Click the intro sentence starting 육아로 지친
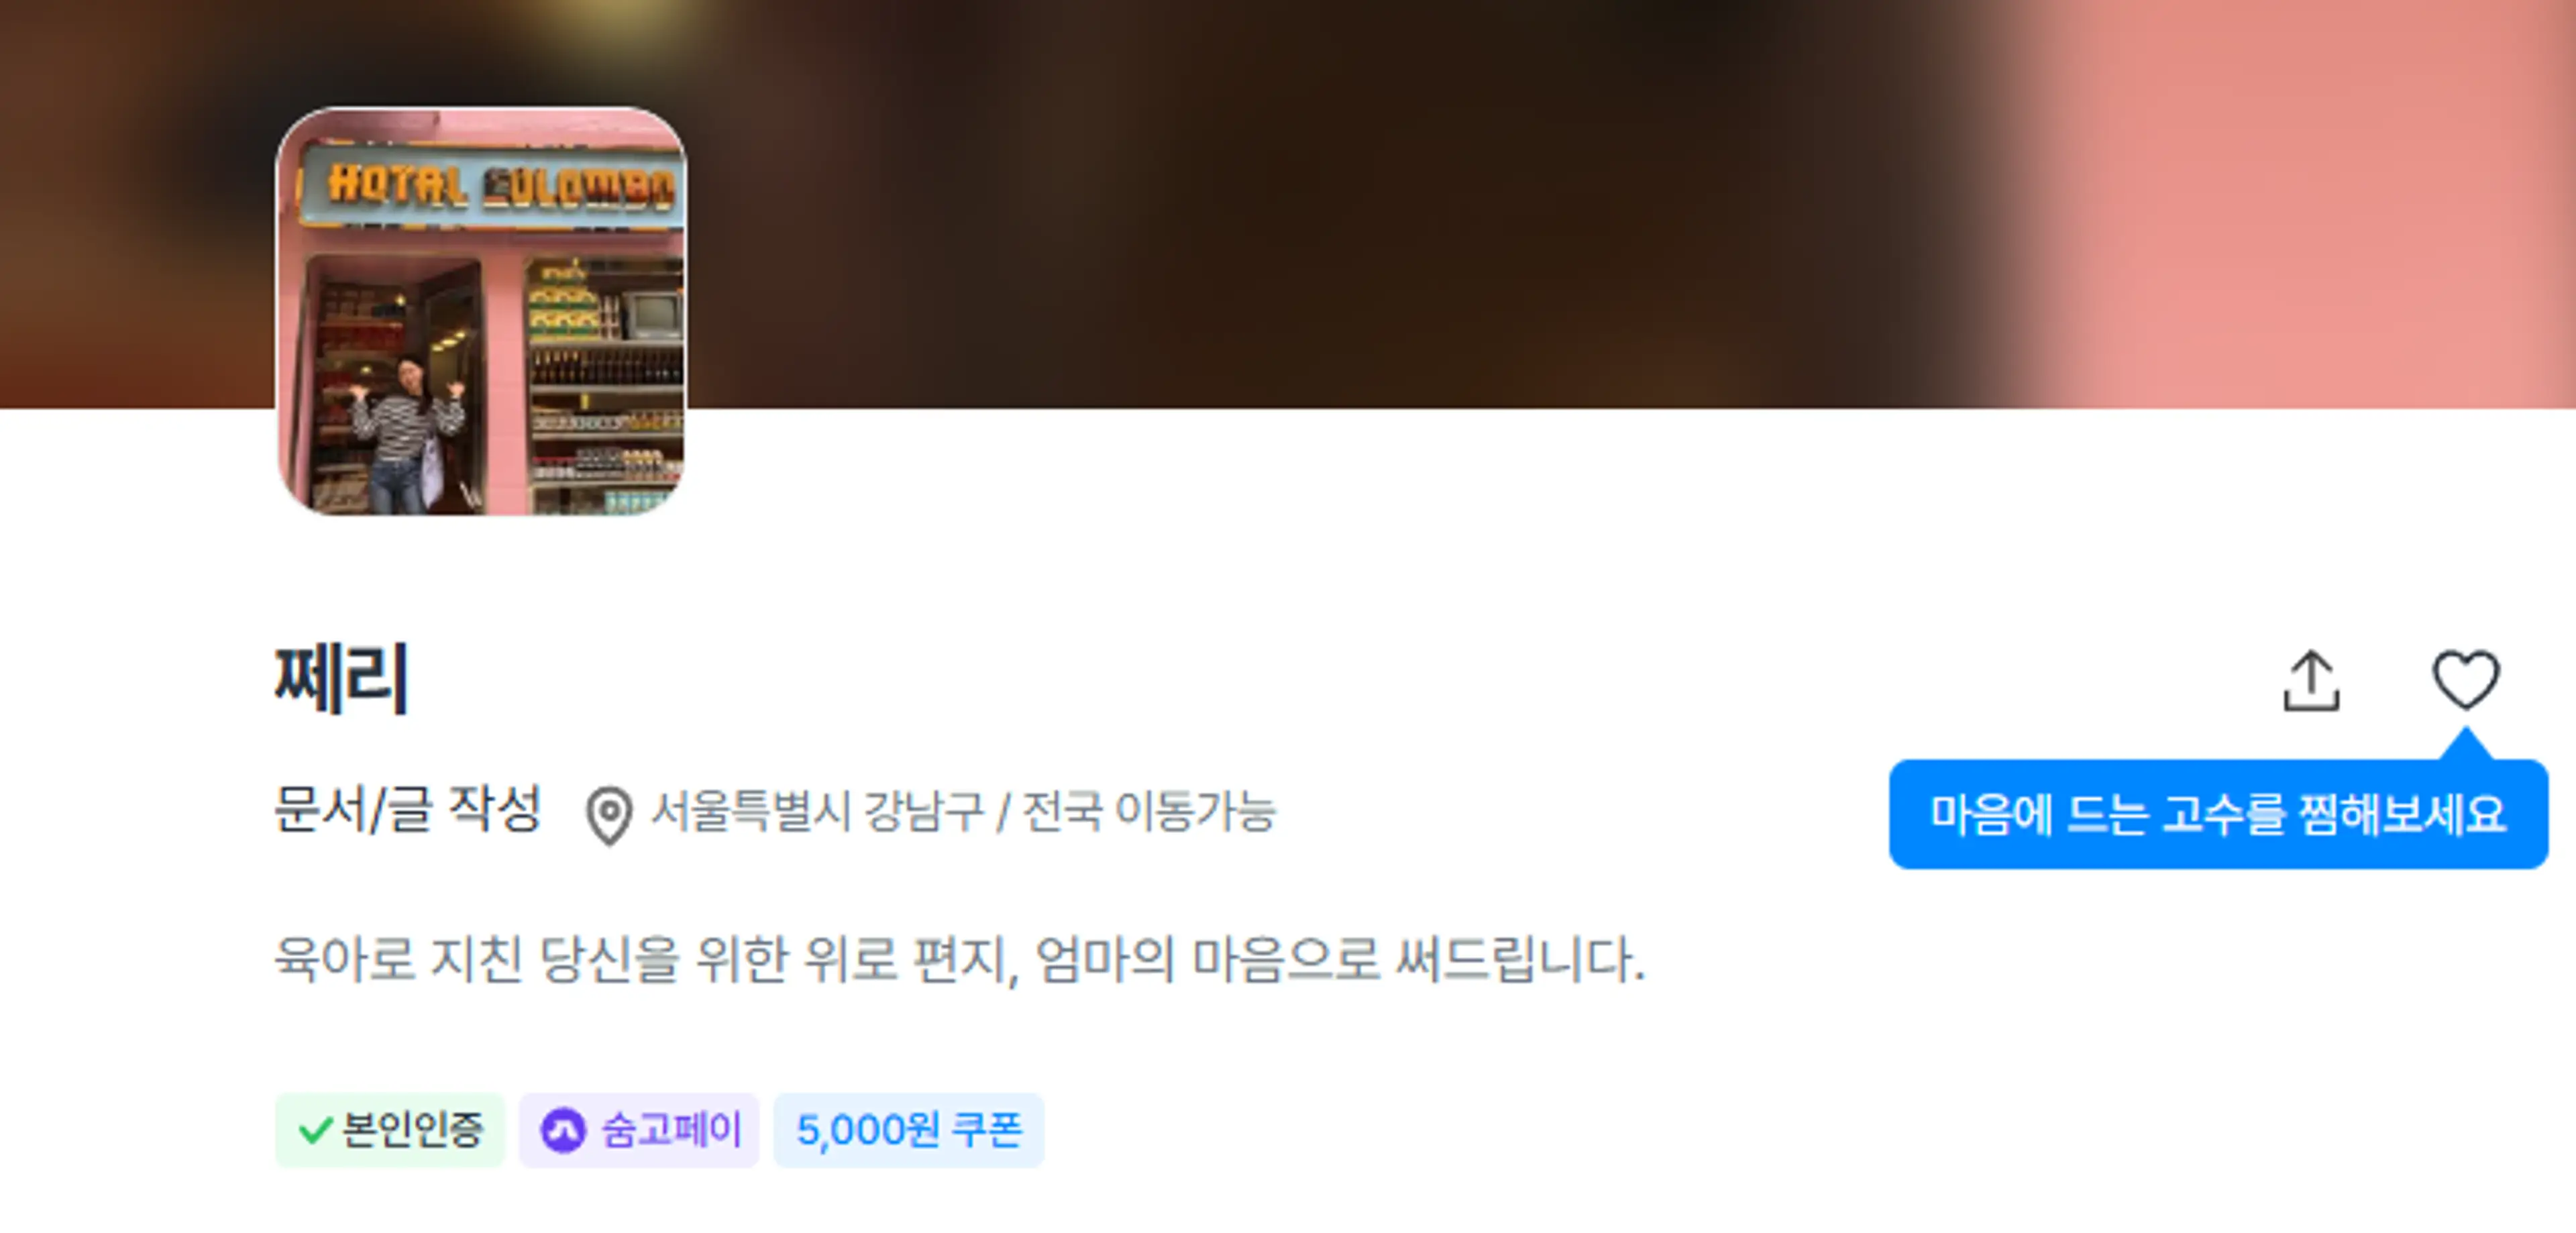 pyautogui.click(x=959, y=958)
